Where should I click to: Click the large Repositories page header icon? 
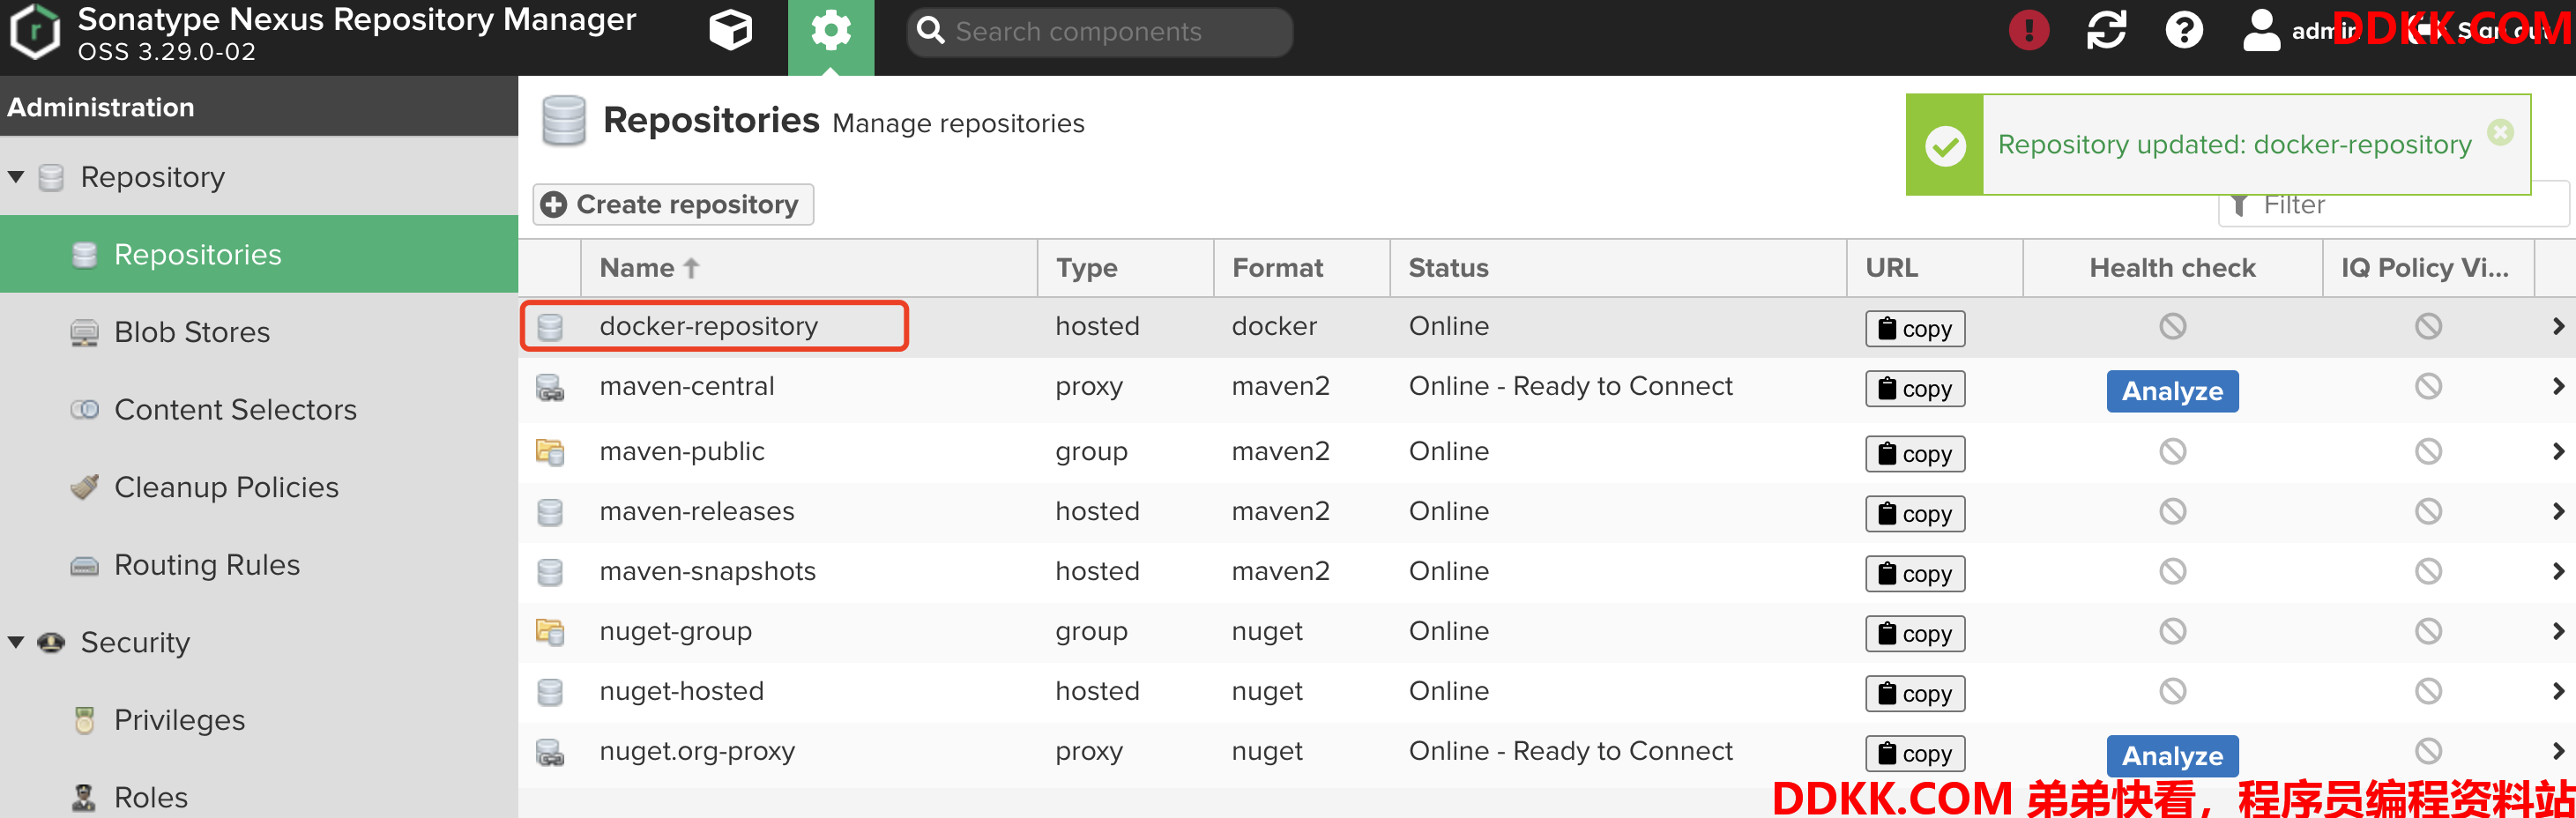tap(563, 121)
